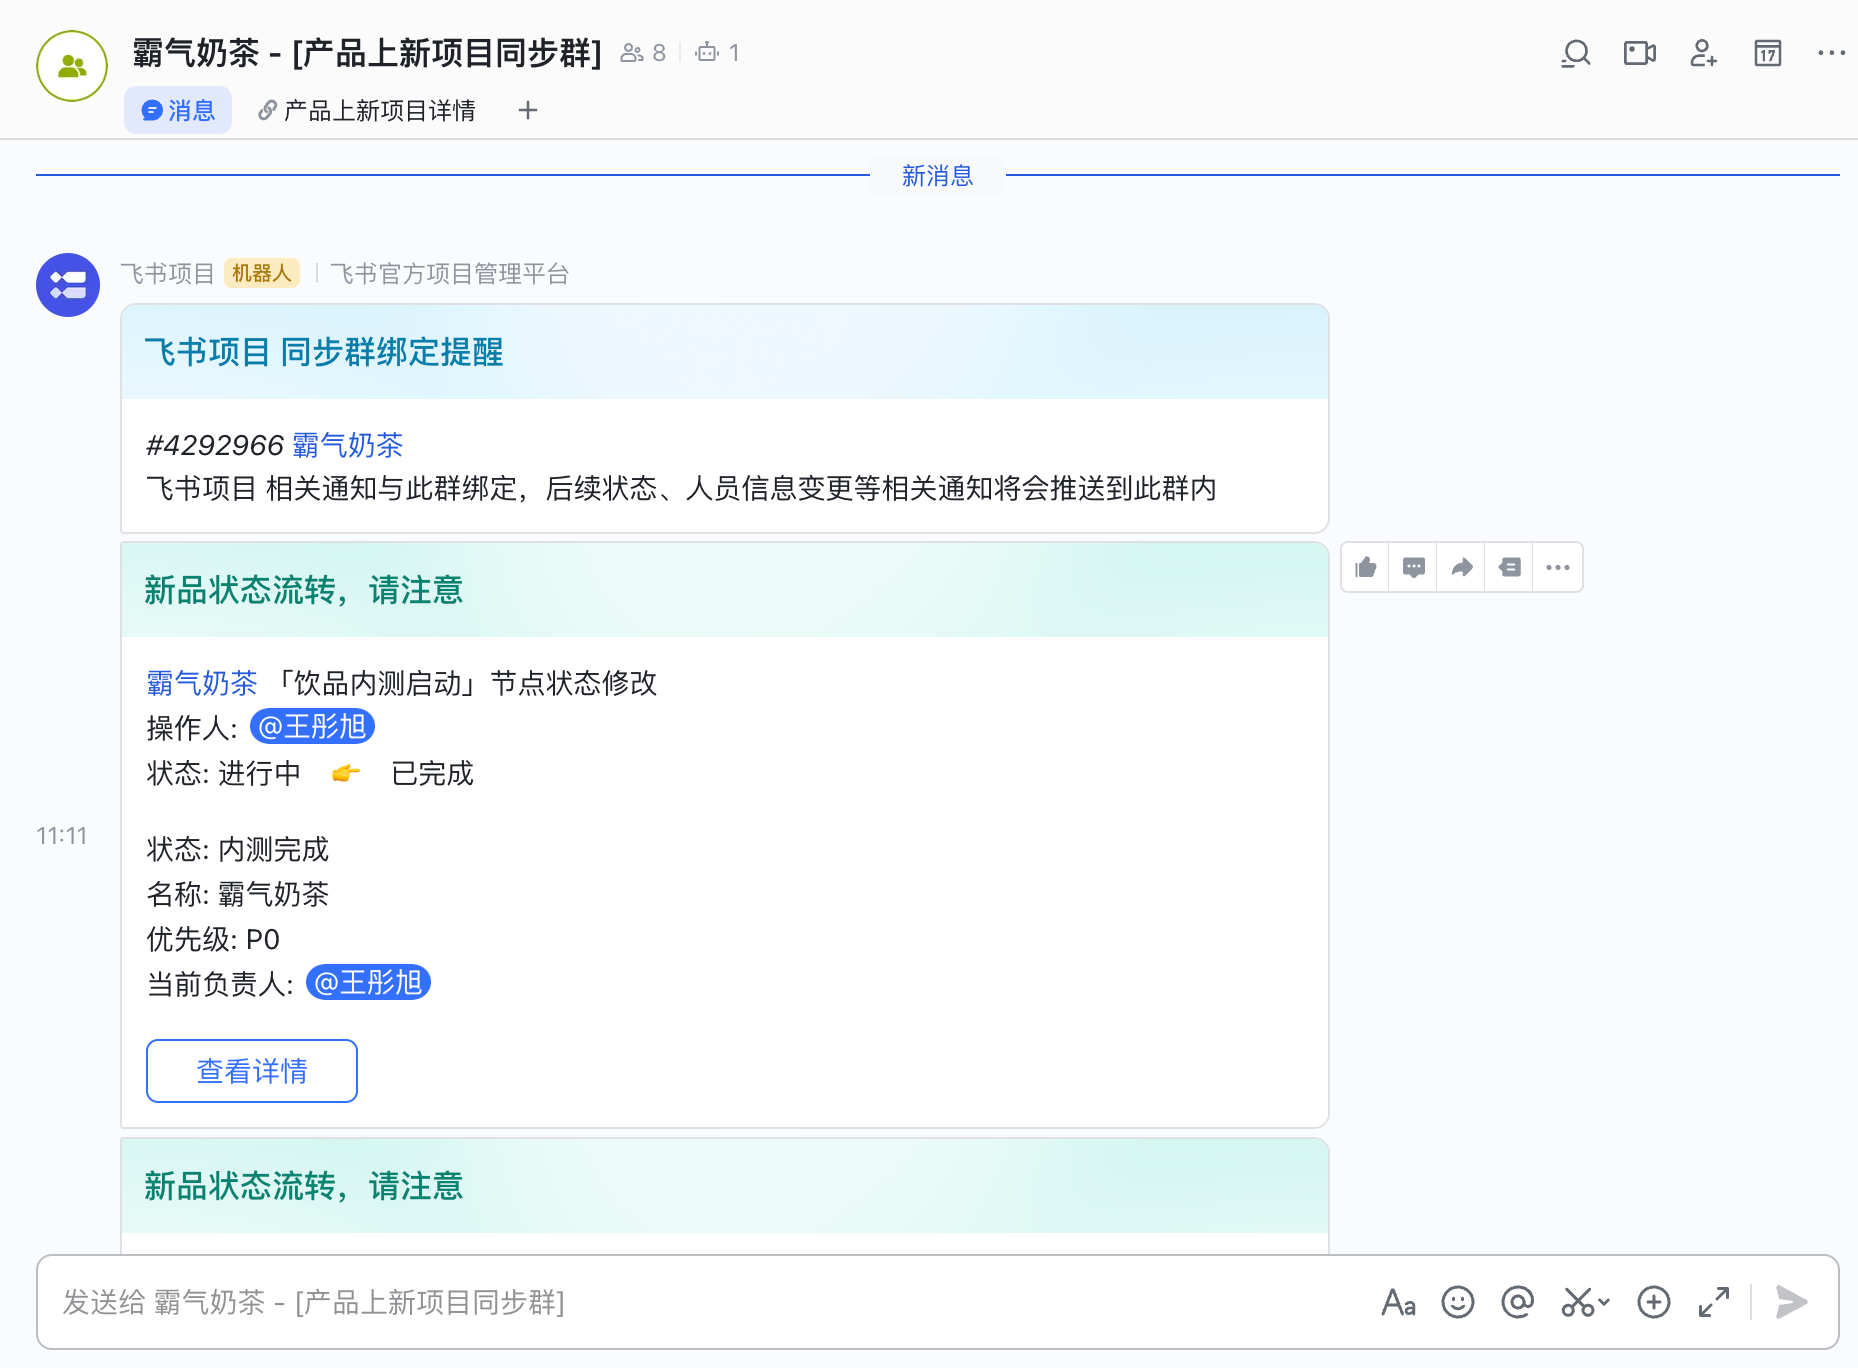1858x1368 pixels.
Task: Click the 机器人 tag badge
Action: [x=262, y=274]
